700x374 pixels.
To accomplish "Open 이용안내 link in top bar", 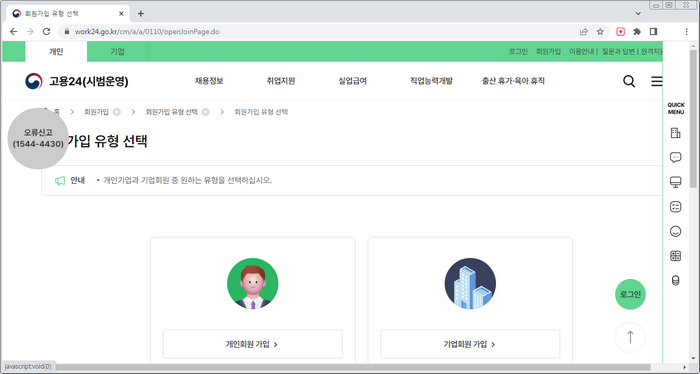I will click(x=581, y=52).
